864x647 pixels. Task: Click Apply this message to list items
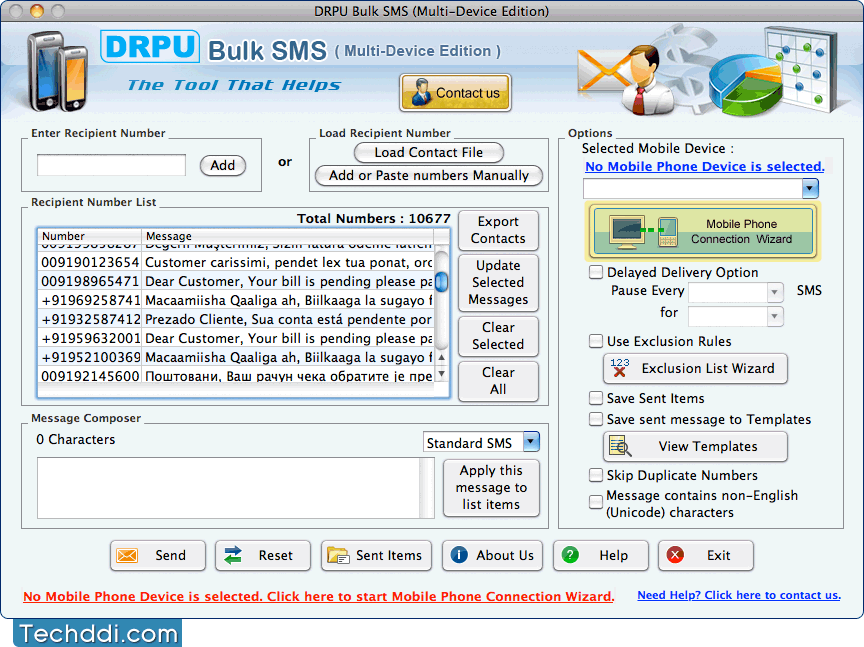[491, 488]
